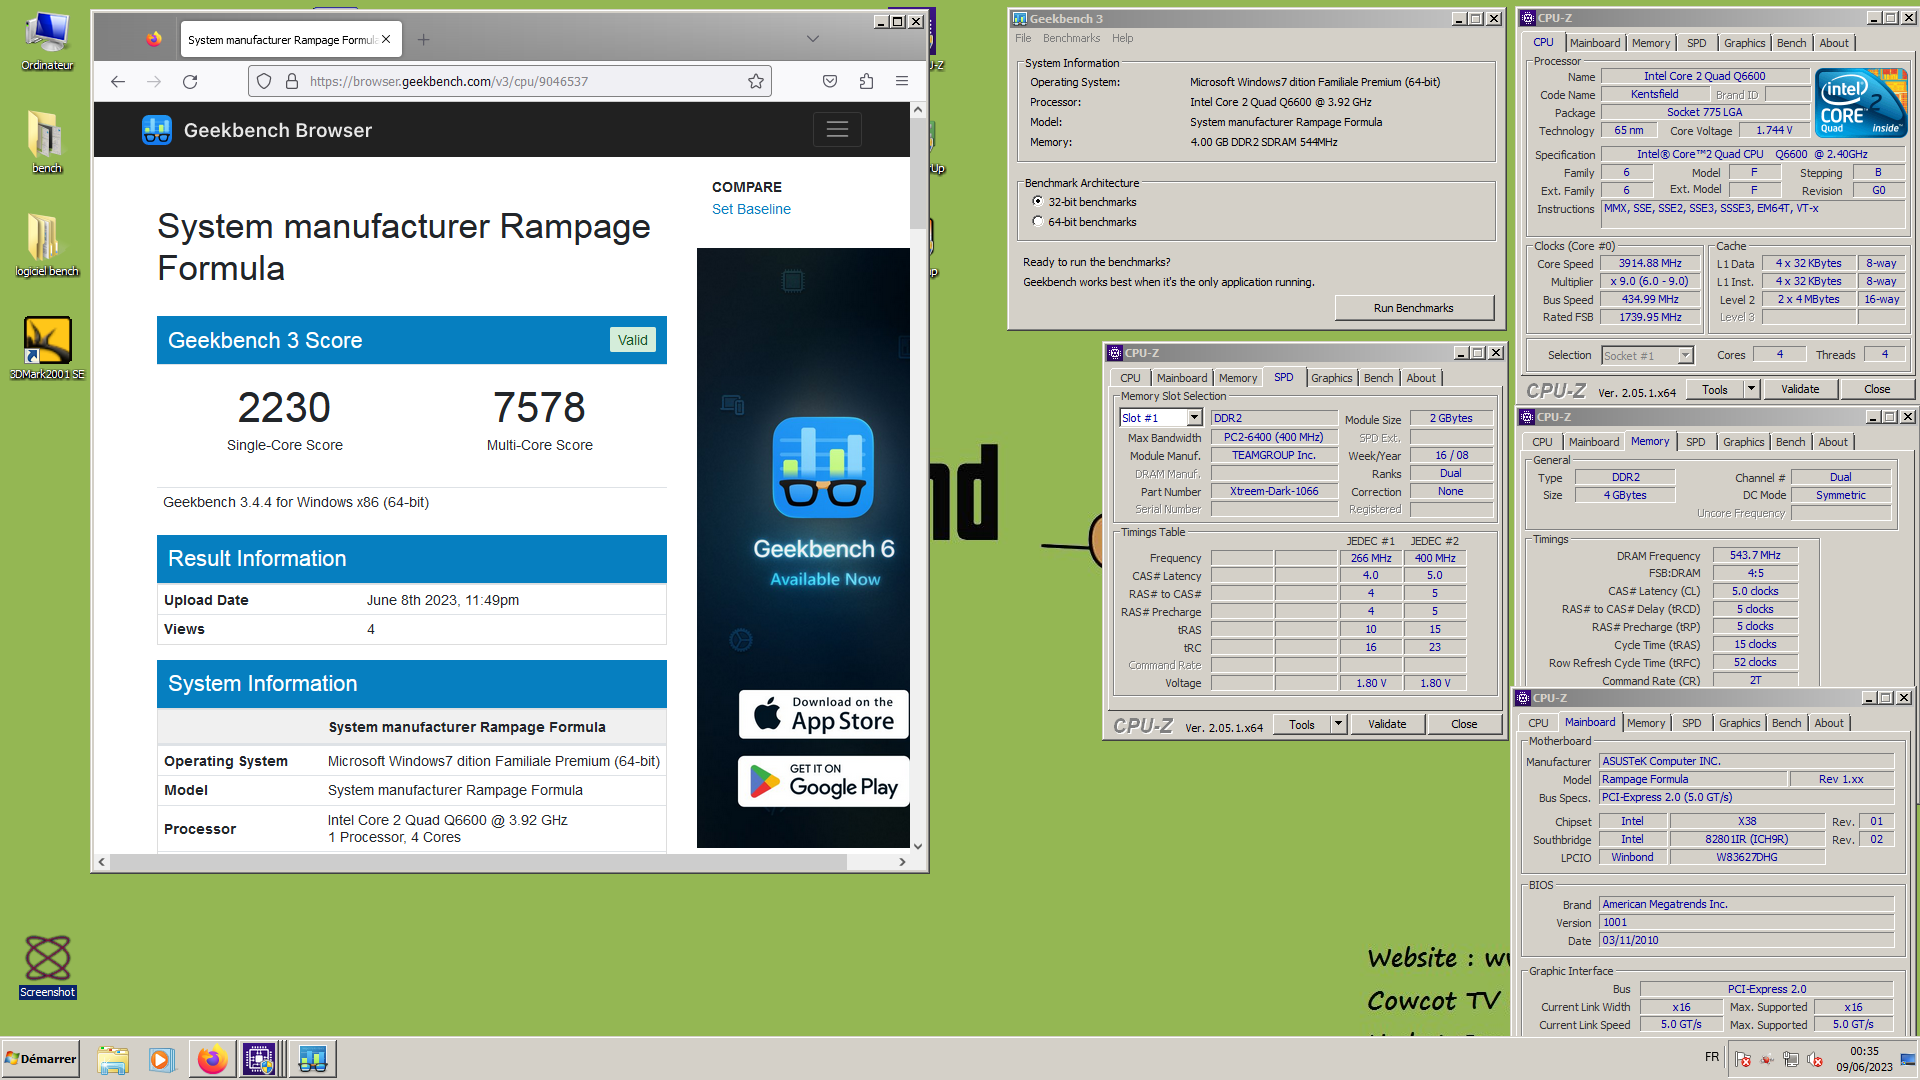Launch the 3DMark2001 SE shortcut
This screenshot has height=1080, width=1920.
pos(47,348)
